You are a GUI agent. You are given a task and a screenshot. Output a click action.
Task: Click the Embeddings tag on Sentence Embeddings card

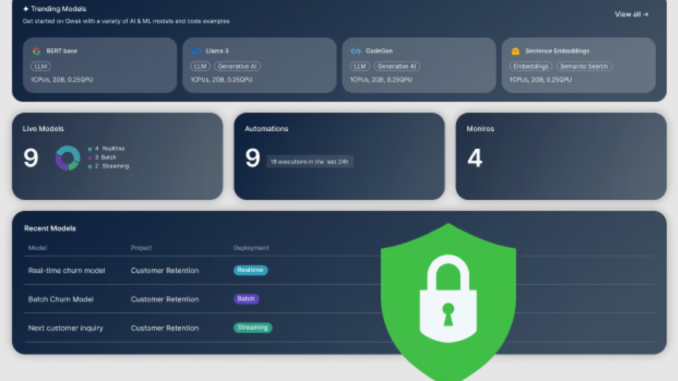pos(531,66)
